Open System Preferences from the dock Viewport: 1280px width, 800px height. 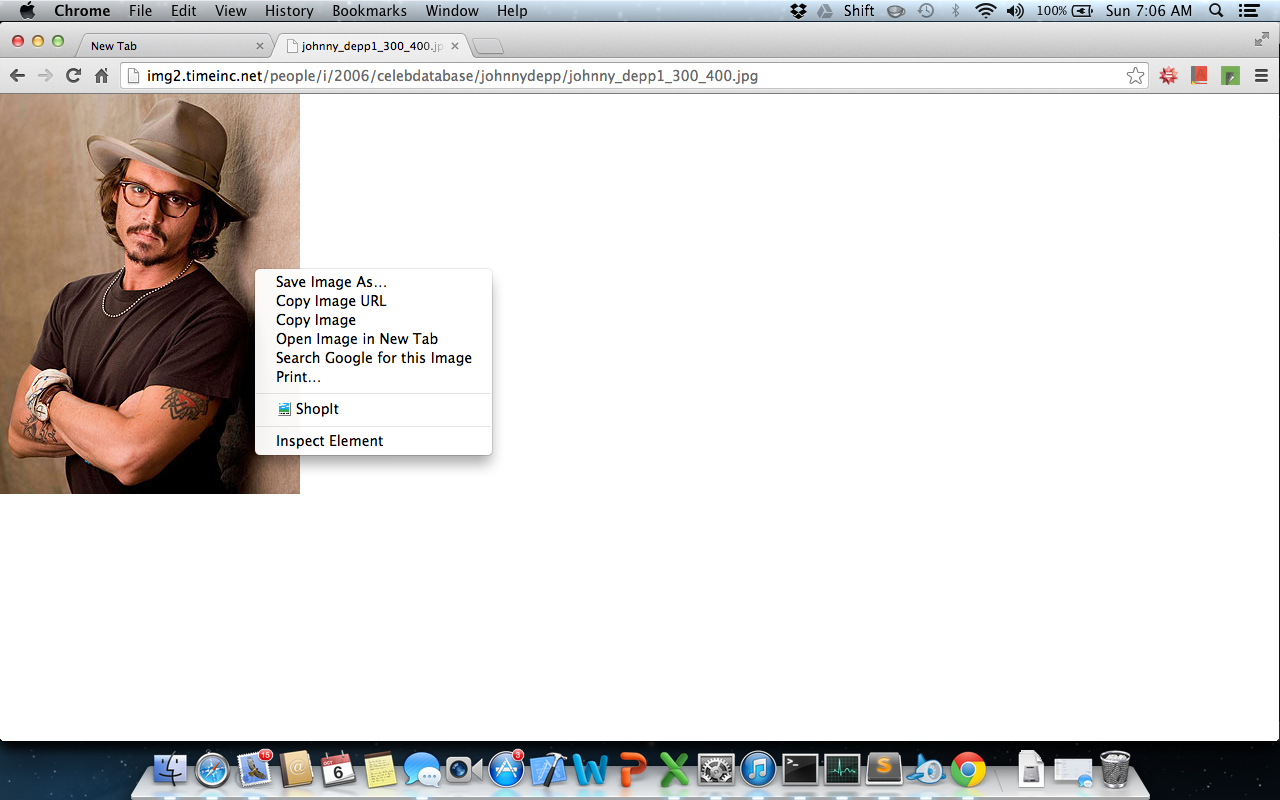716,770
